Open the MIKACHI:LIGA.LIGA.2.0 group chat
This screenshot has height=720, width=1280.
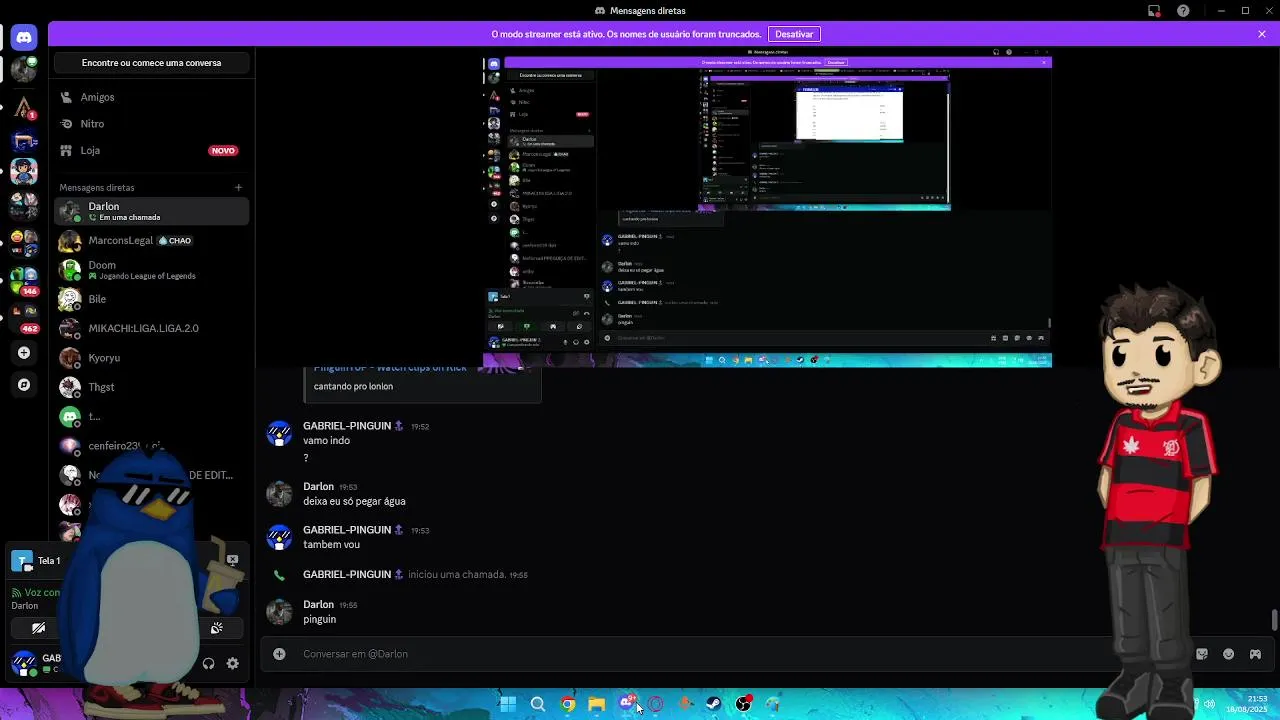coord(151,328)
